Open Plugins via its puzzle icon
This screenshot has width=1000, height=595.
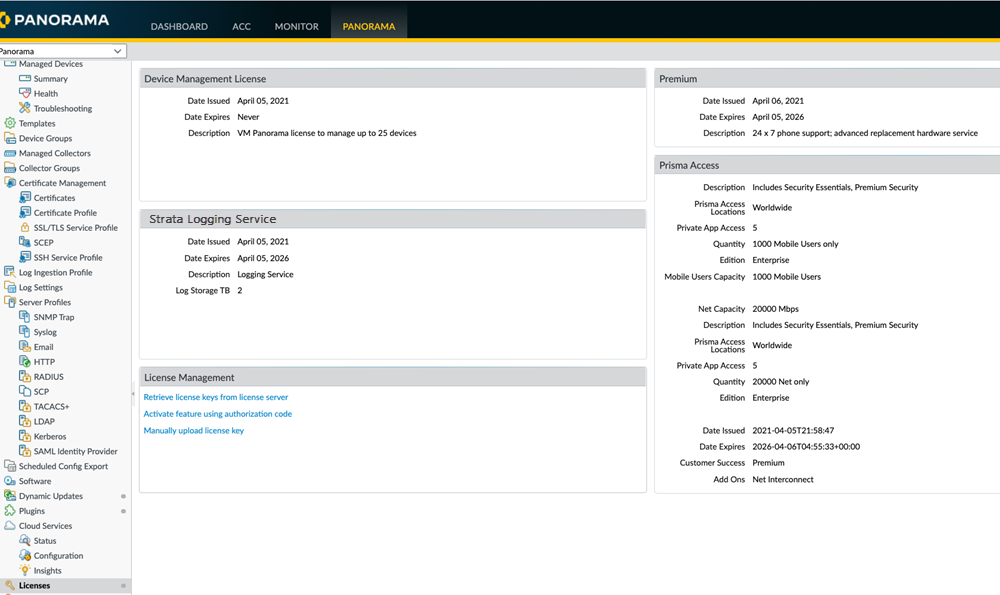pos(10,511)
